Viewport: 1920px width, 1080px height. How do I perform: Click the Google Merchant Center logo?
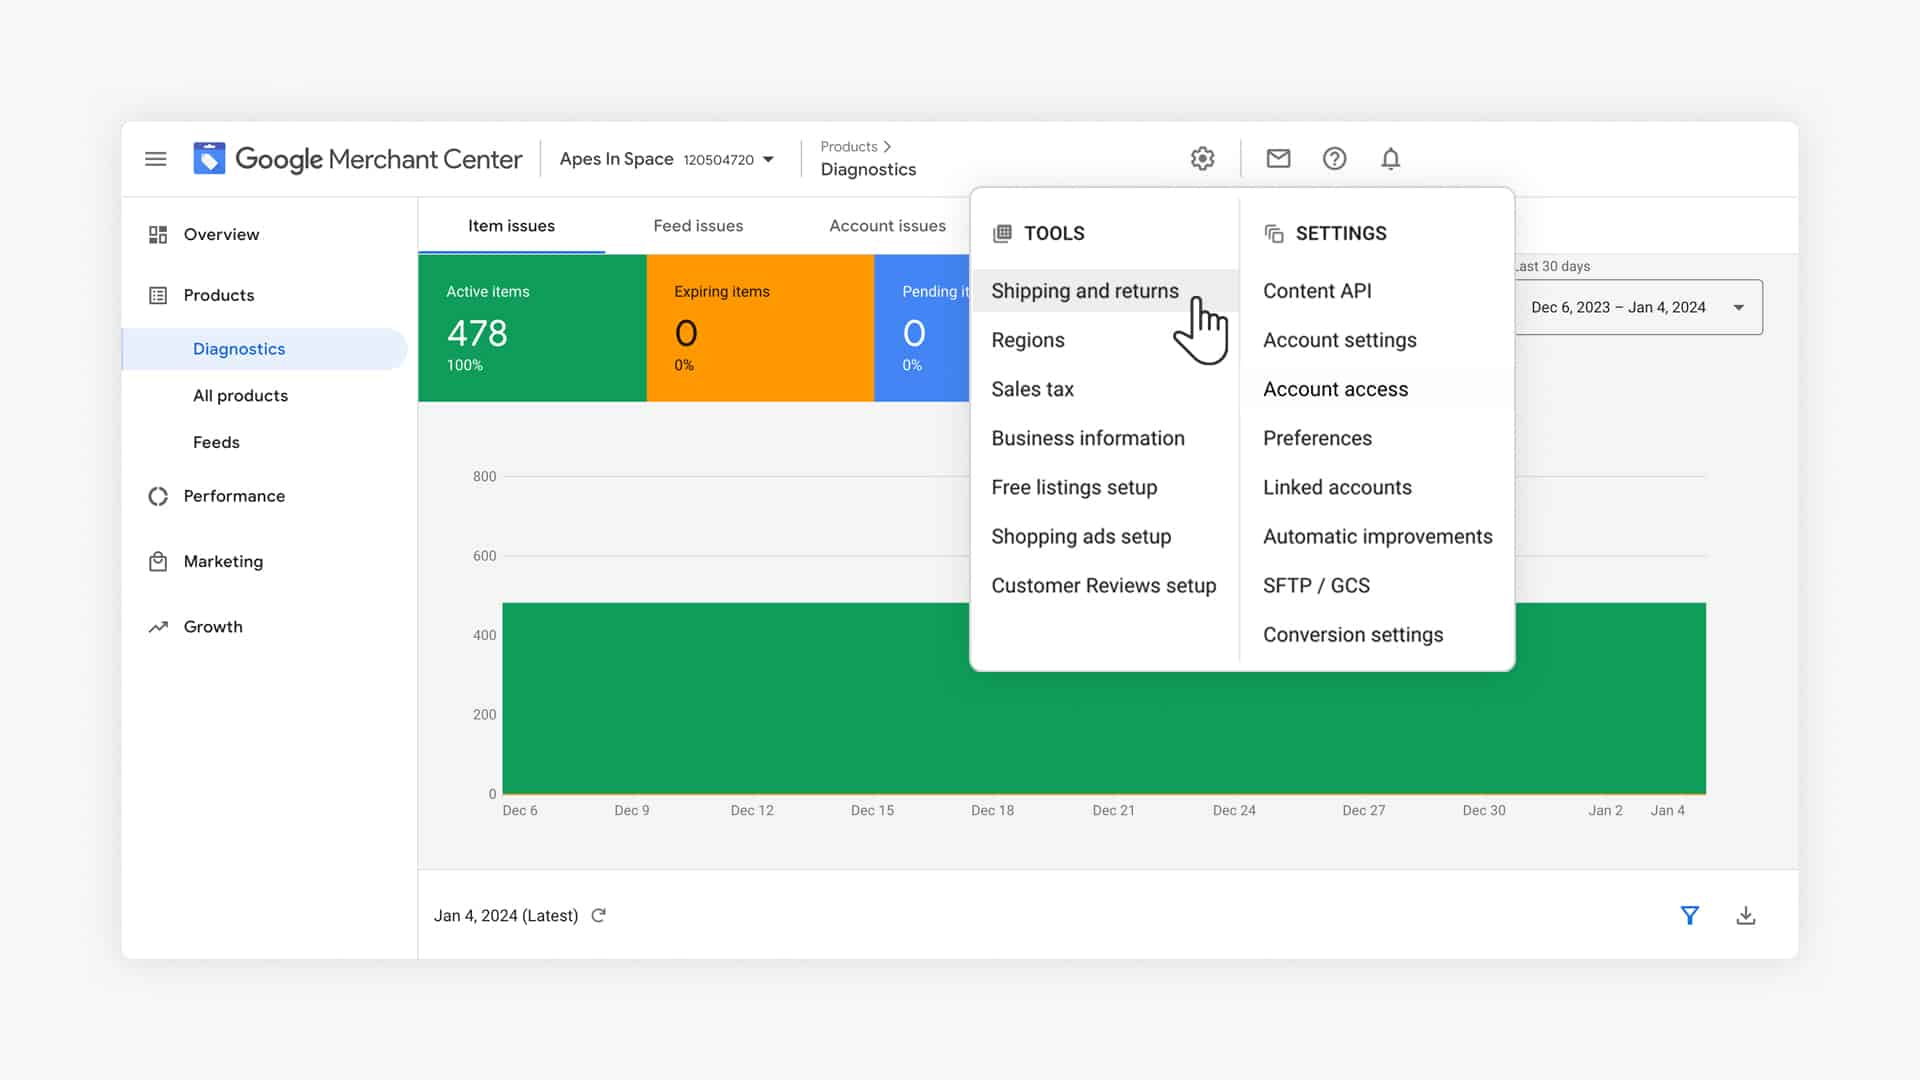coord(357,159)
